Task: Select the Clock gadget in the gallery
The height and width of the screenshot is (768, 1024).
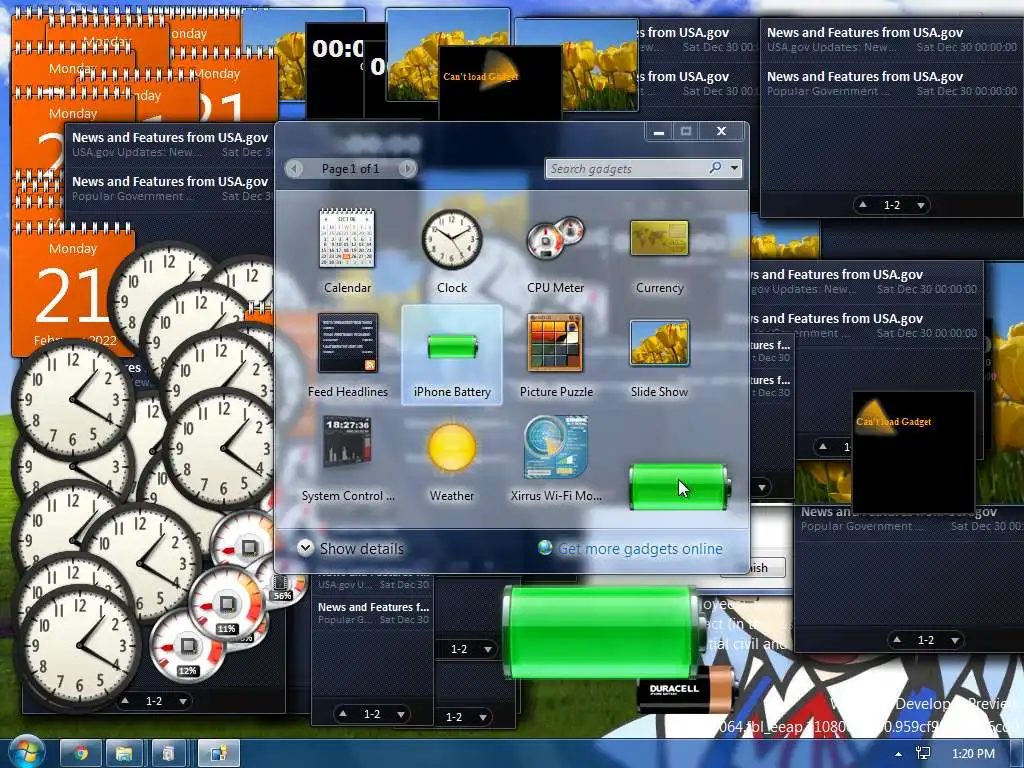Action: click(x=451, y=251)
